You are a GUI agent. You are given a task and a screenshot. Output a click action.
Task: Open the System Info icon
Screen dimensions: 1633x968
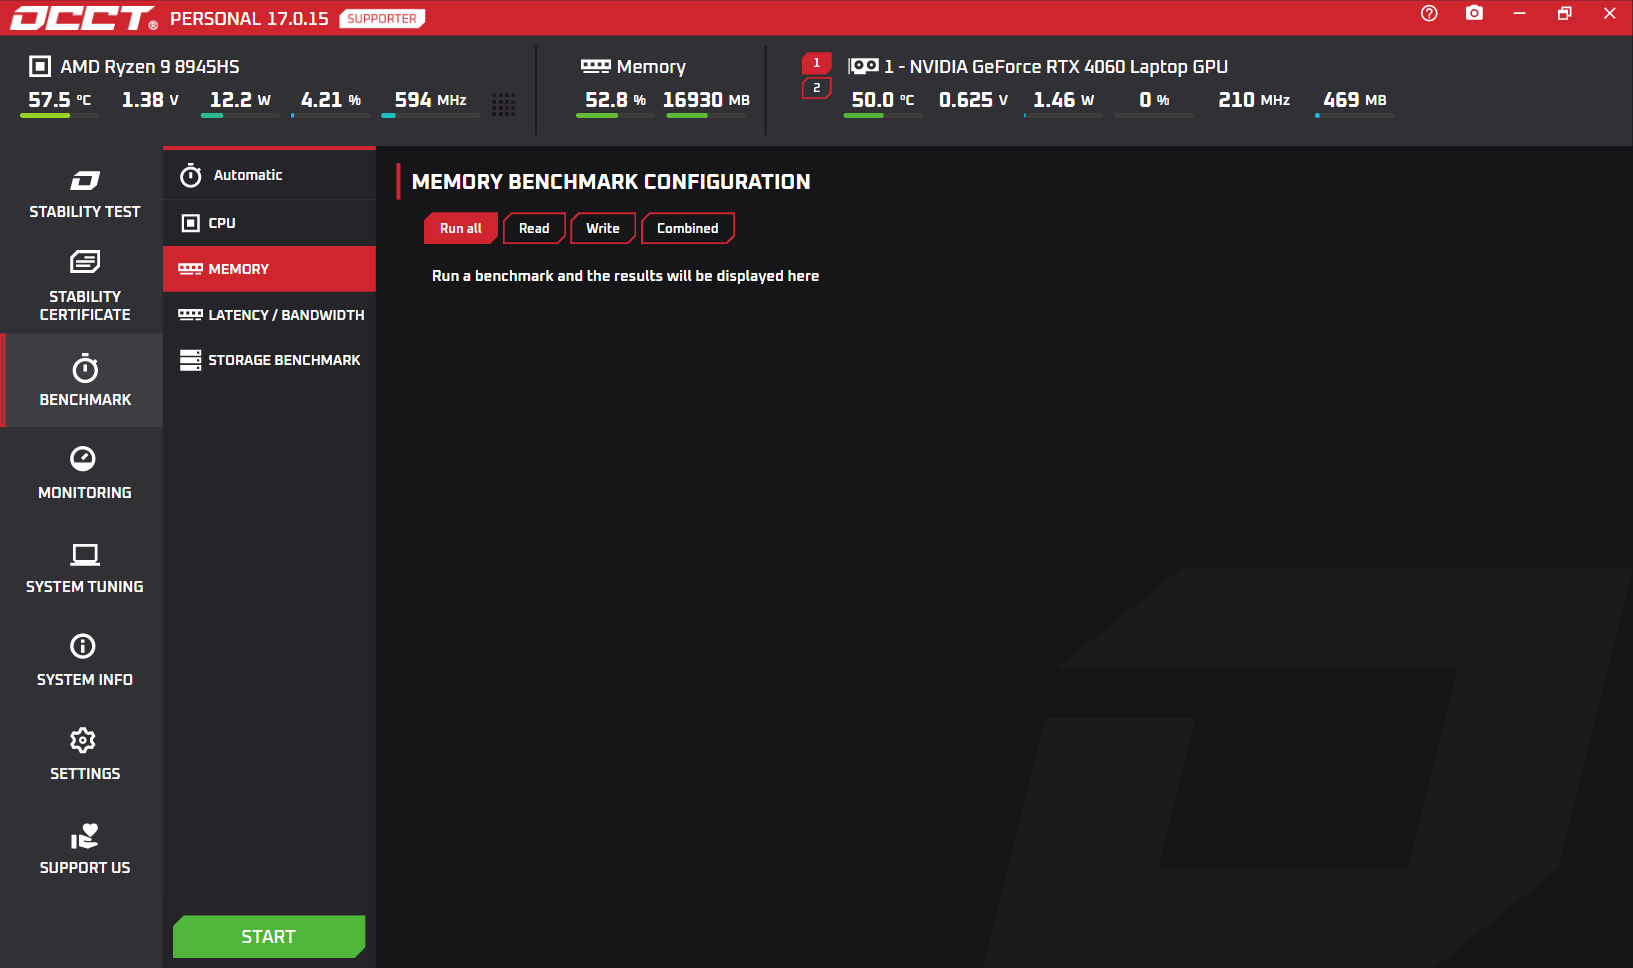[x=83, y=646]
